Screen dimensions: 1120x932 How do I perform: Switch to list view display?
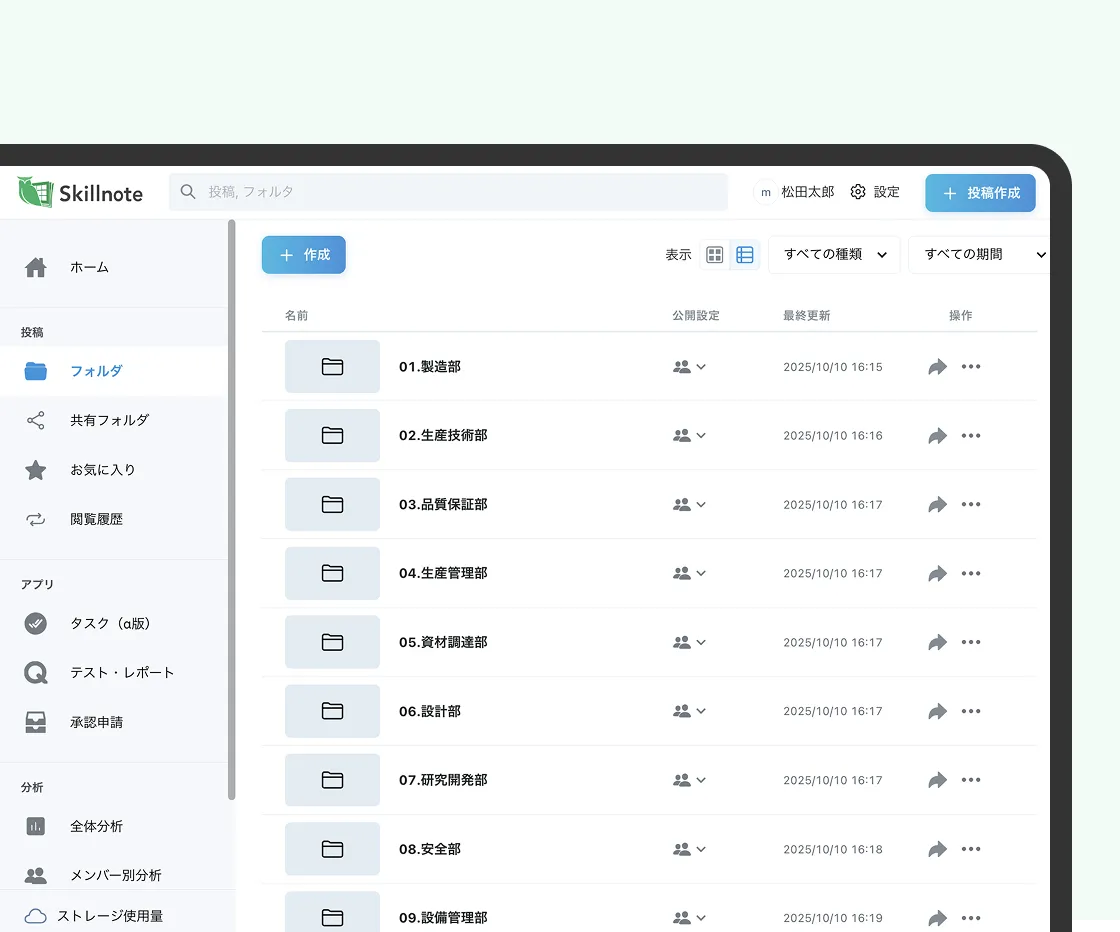(745, 255)
